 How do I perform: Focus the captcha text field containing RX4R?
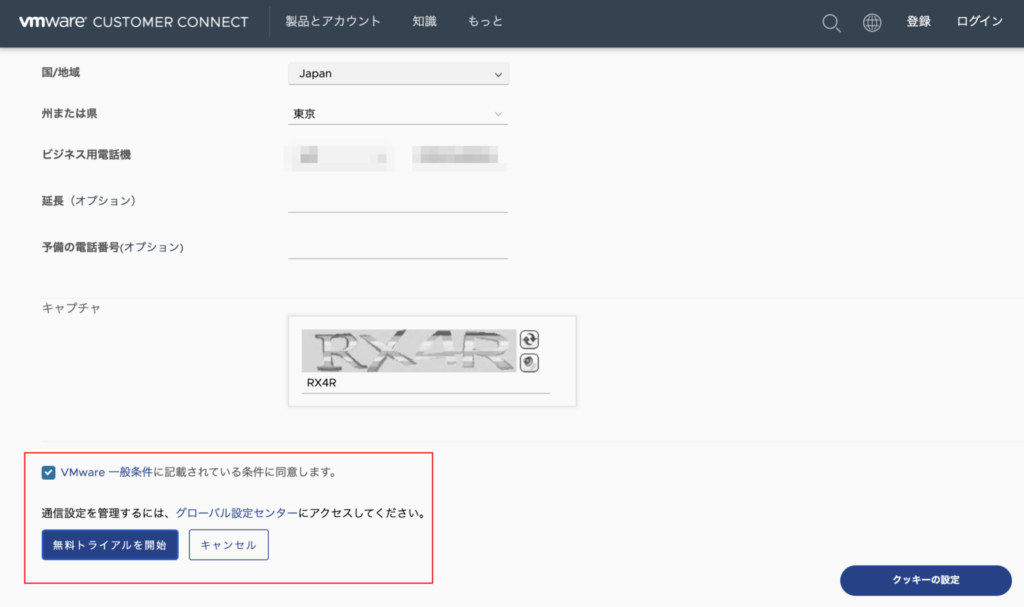tap(425, 383)
